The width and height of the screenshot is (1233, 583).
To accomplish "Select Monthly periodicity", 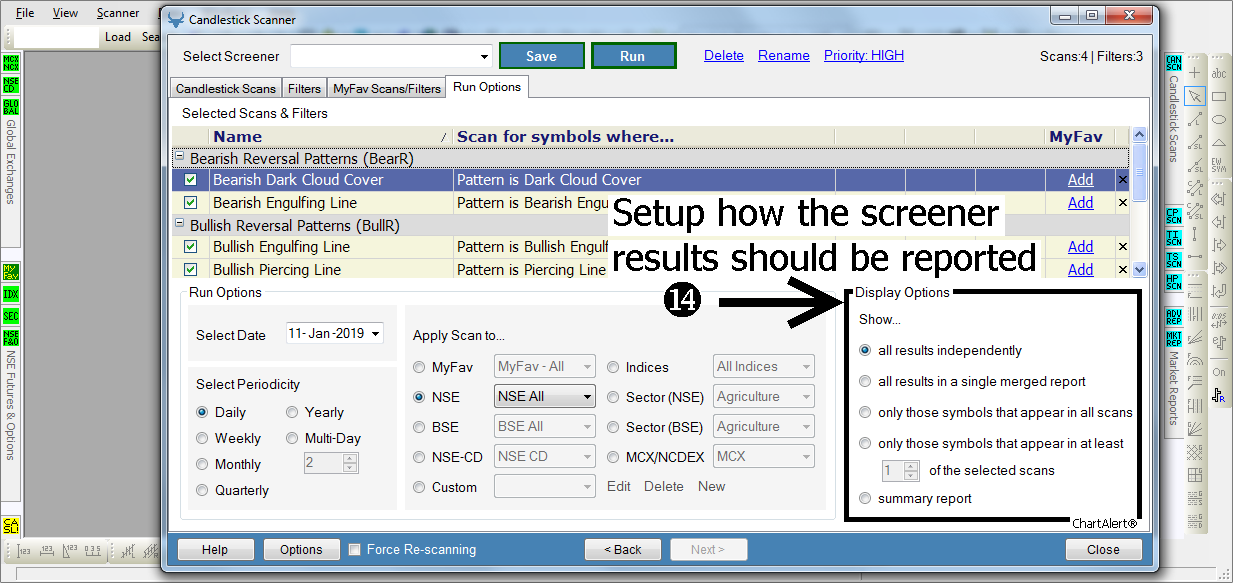I will [x=203, y=464].
